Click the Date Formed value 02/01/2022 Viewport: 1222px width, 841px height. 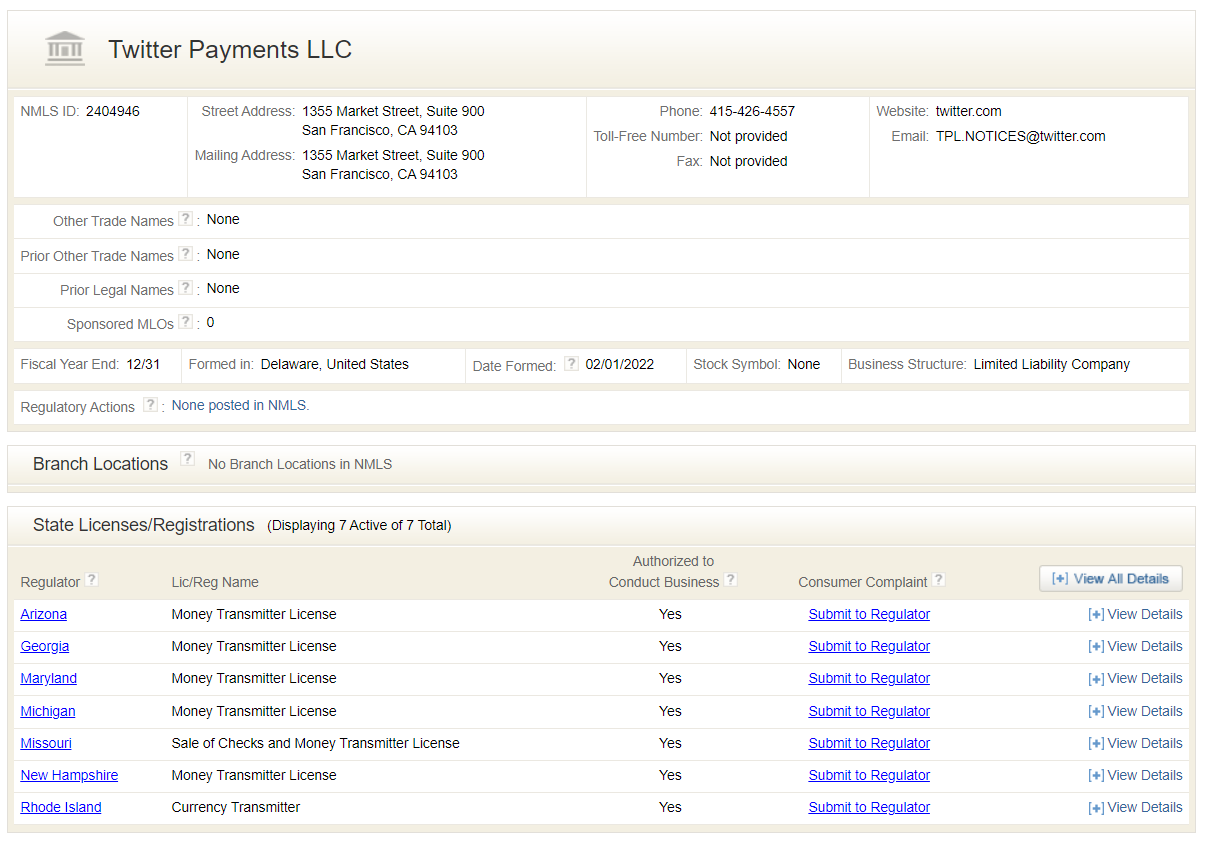(x=620, y=364)
